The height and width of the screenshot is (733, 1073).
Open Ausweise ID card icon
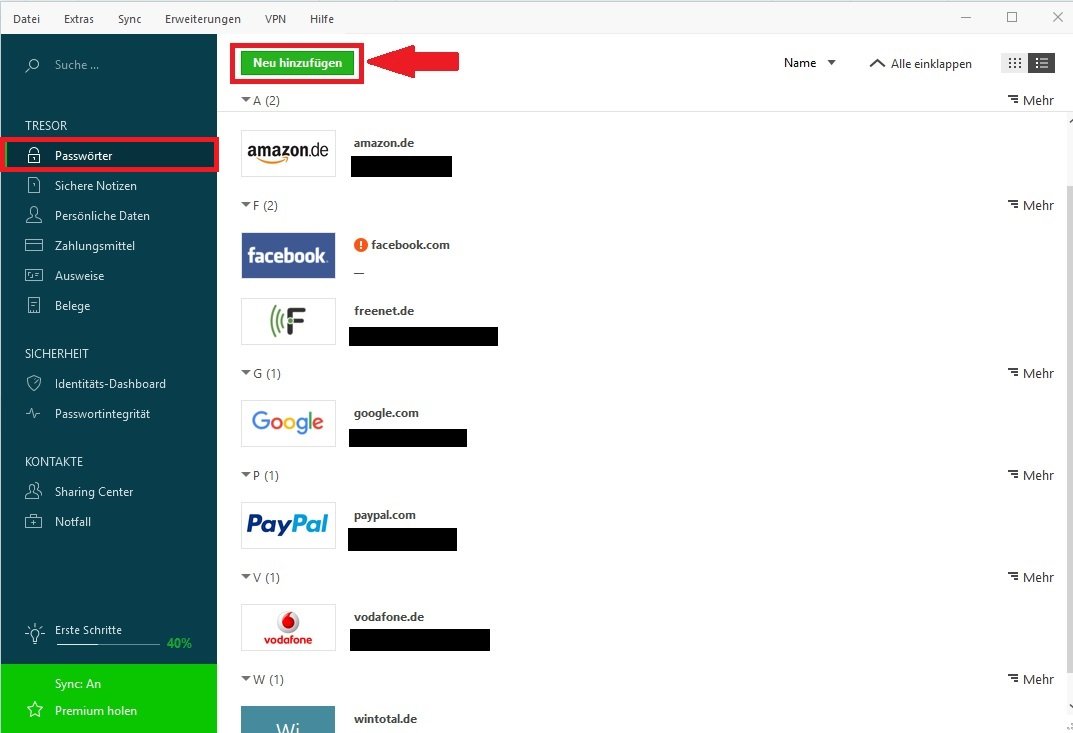coord(34,275)
